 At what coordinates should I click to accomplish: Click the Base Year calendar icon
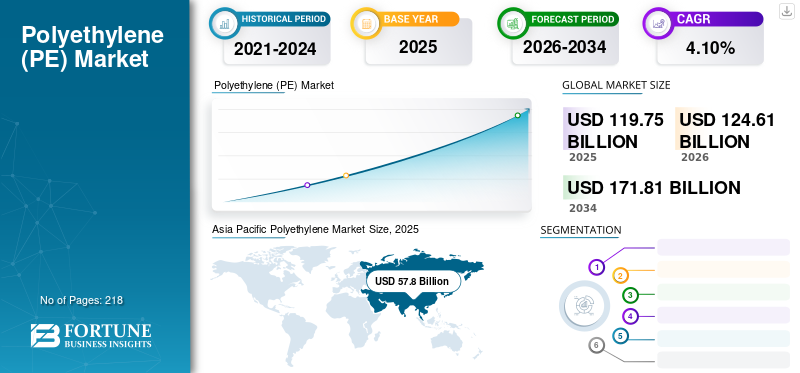[x=365, y=23]
